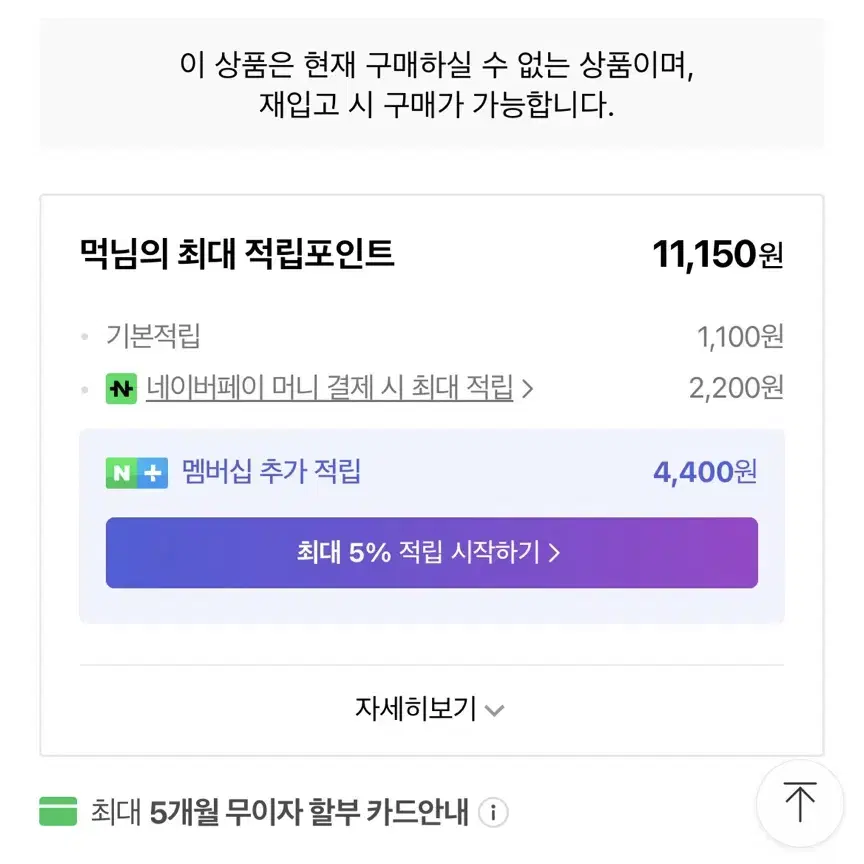Image resolution: width=864 pixels, height=864 pixels.
Task: Open the card installment info icon
Action: point(493,812)
